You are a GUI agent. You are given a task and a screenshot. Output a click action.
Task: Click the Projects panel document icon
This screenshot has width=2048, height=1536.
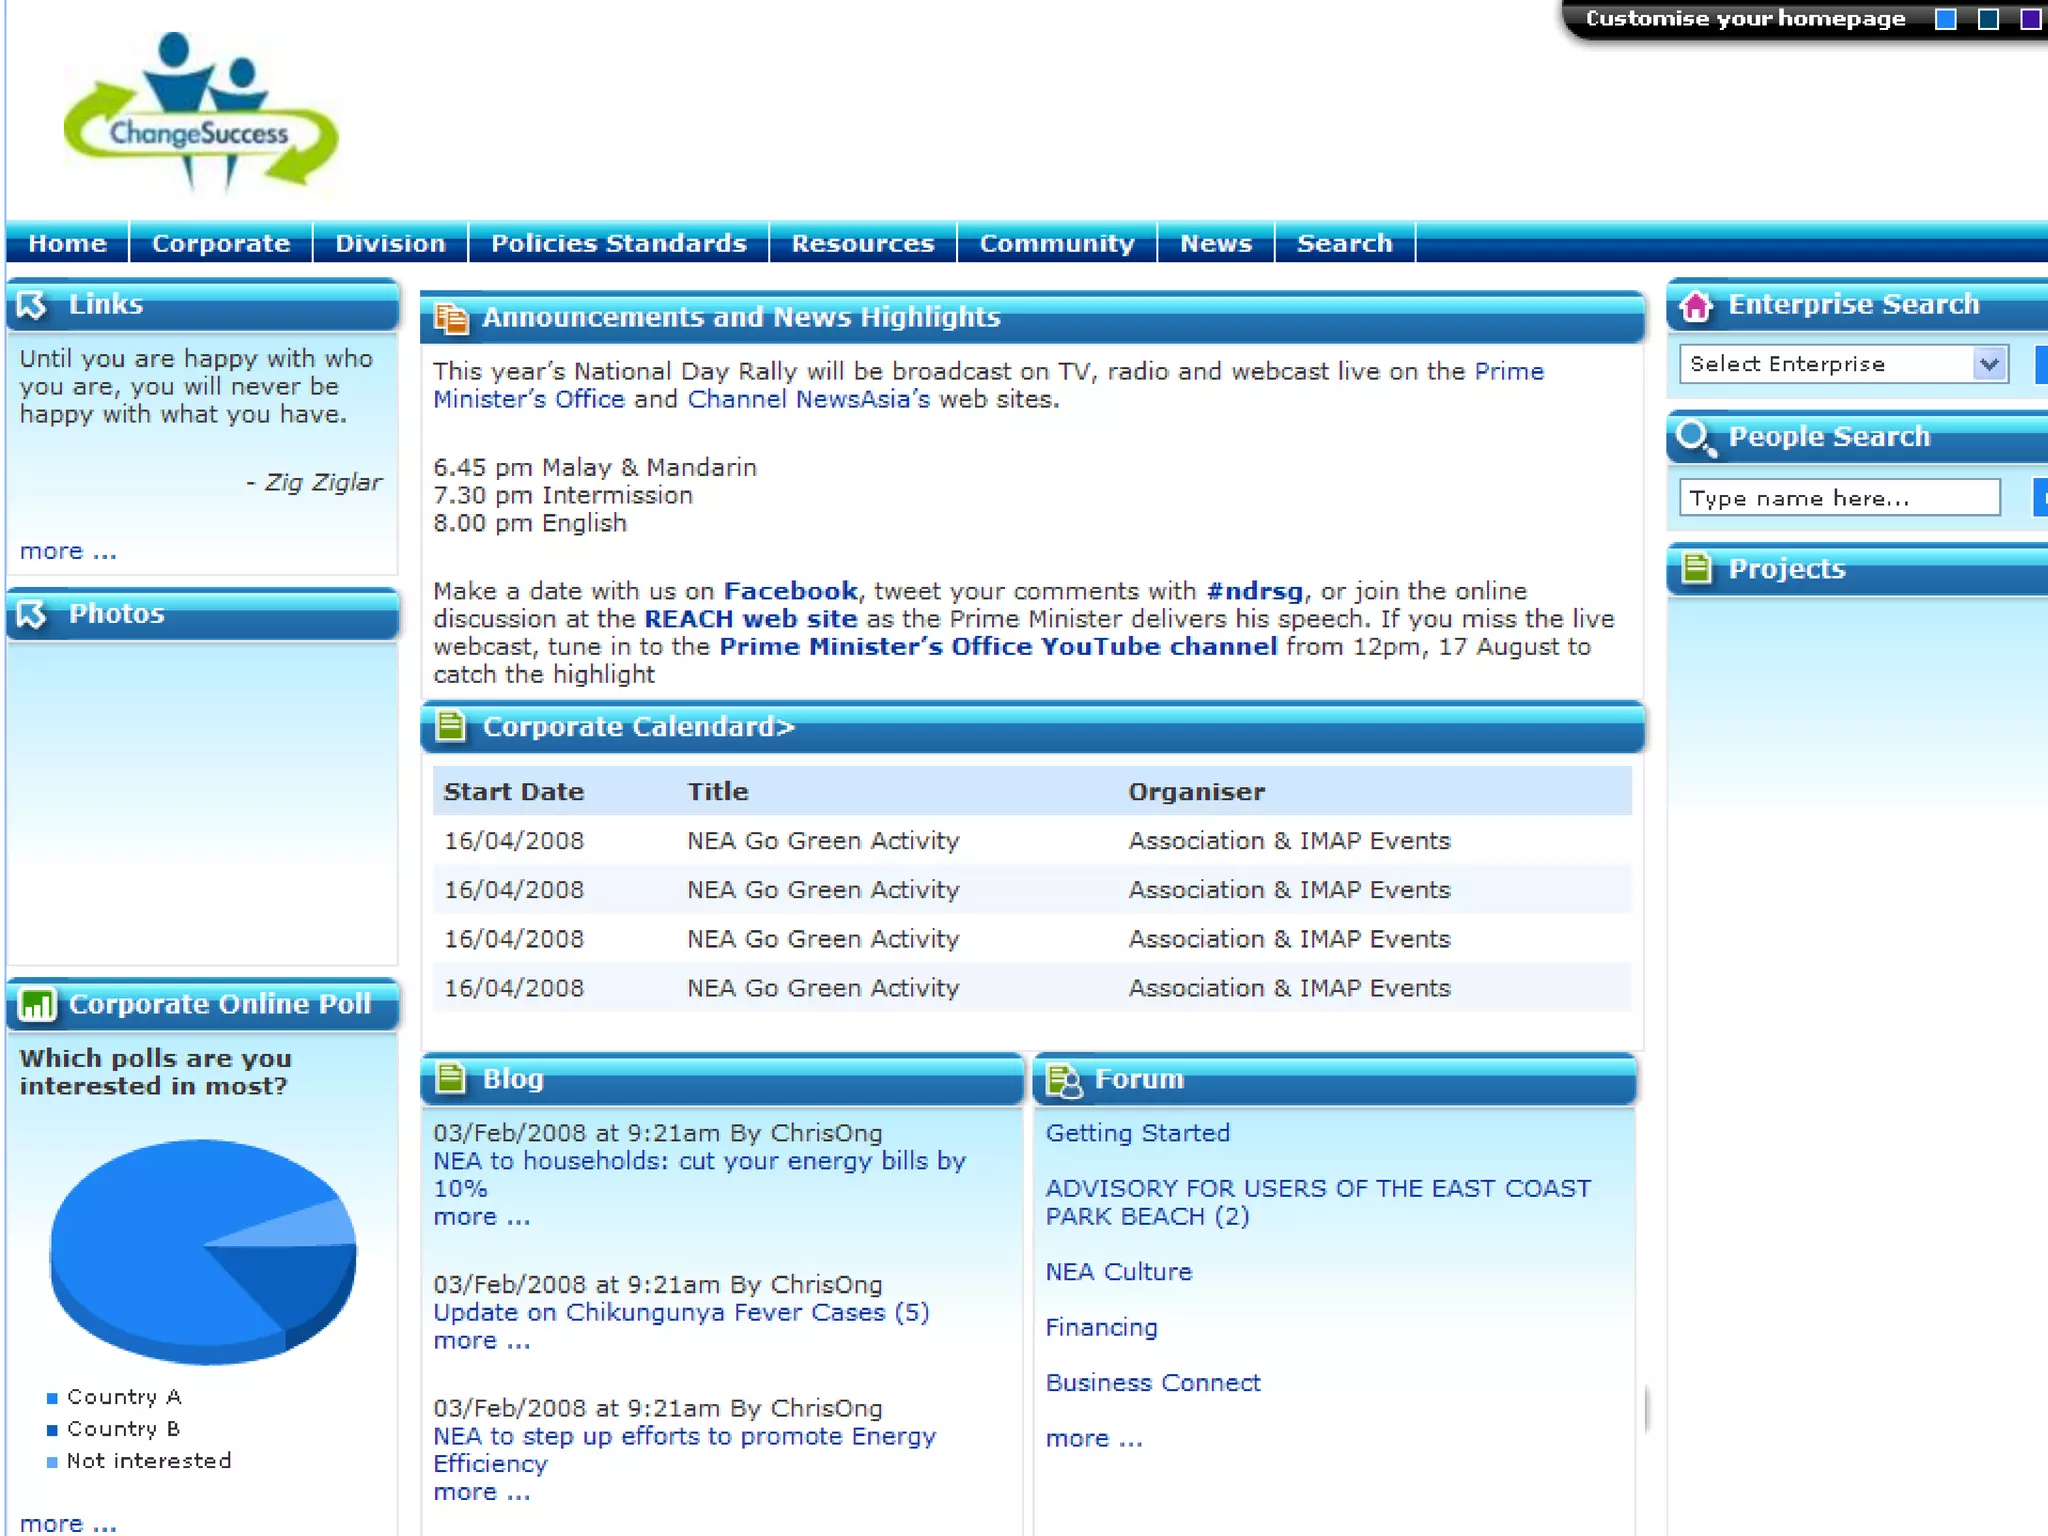(1696, 569)
